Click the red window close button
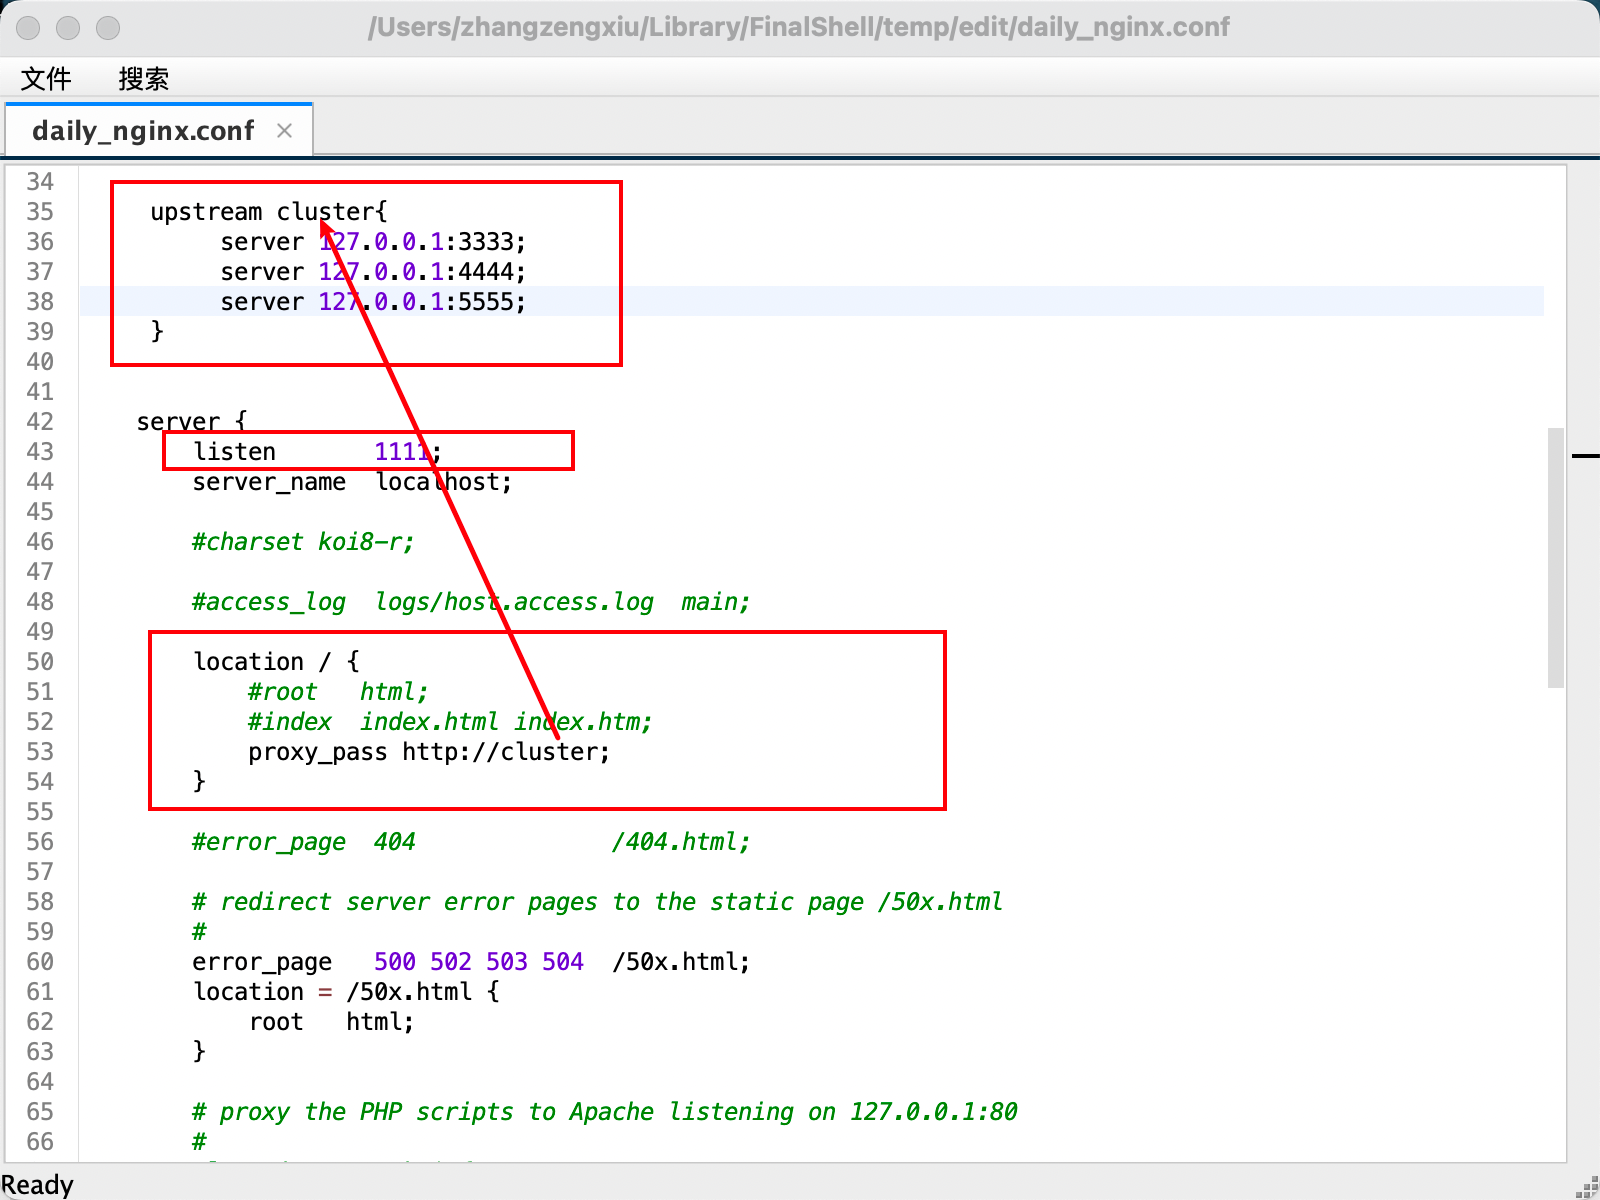 point(28,28)
